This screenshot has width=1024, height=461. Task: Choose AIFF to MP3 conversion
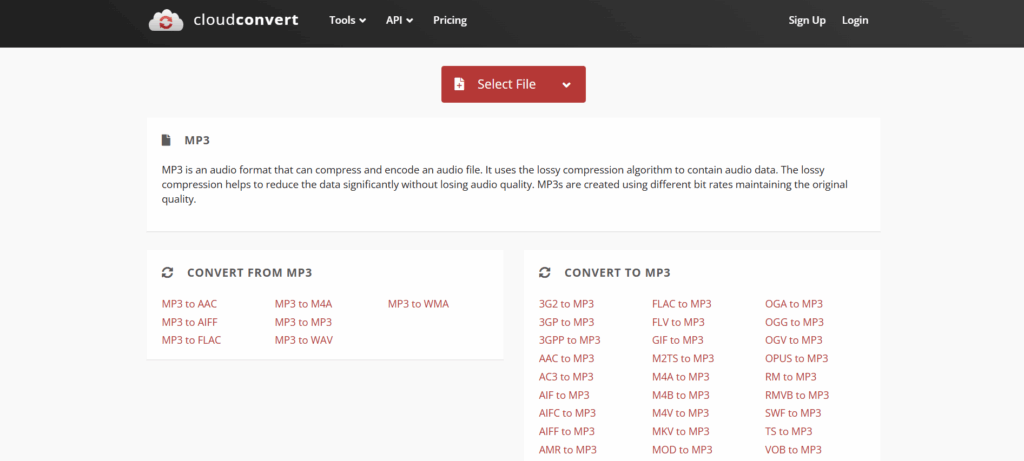567,432
